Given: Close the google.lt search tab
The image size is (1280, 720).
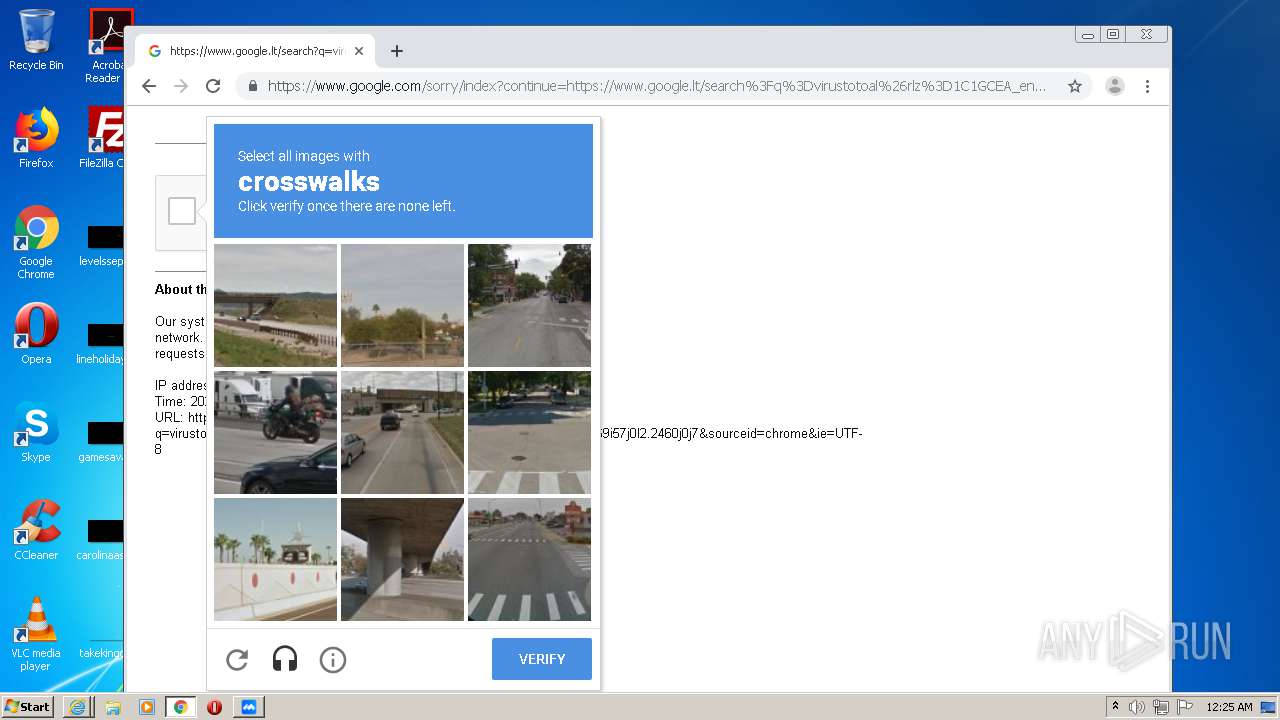Looking at the screenshot, I should [359, 51].
